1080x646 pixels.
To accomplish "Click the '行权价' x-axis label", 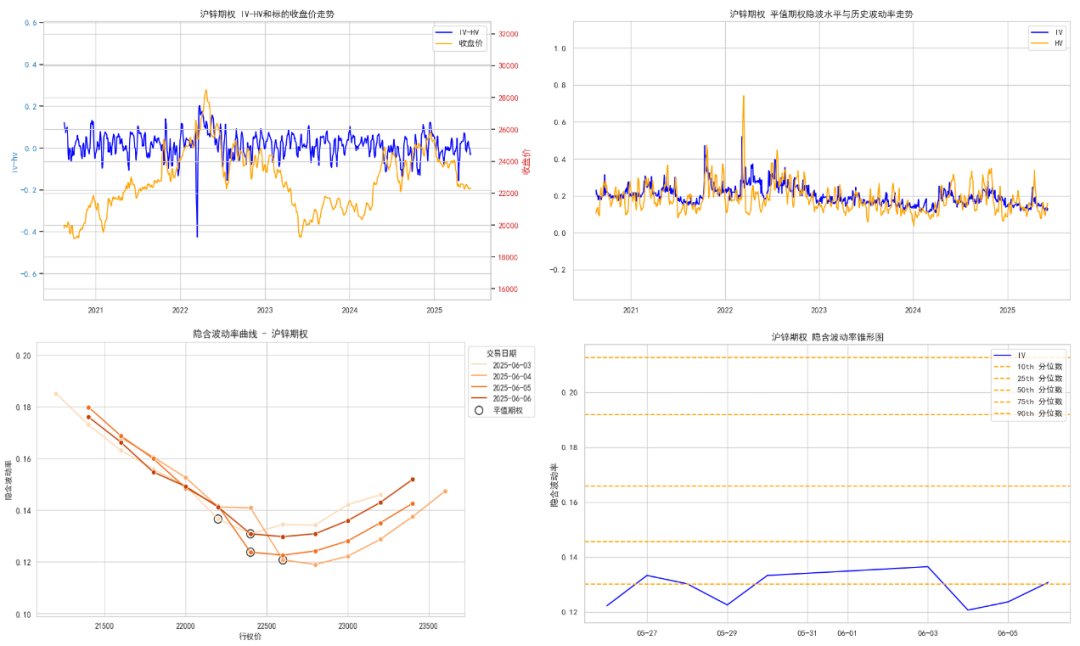I will click(x=251, y=637).
